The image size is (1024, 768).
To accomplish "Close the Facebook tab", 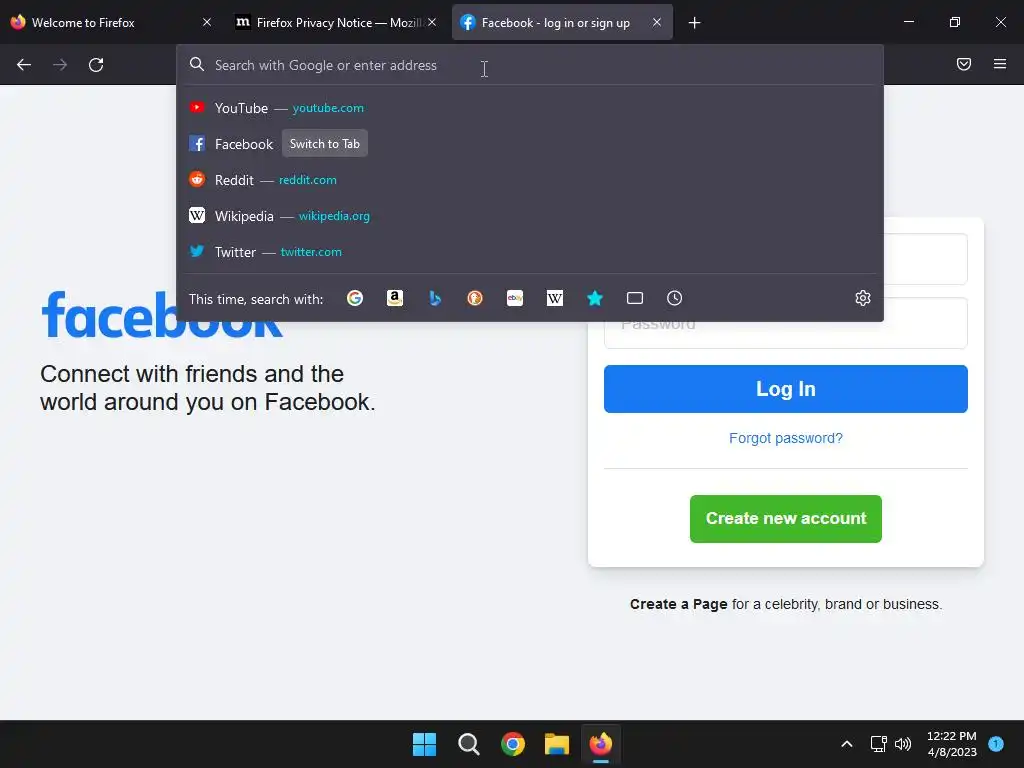I will click(x=657, y=22).
